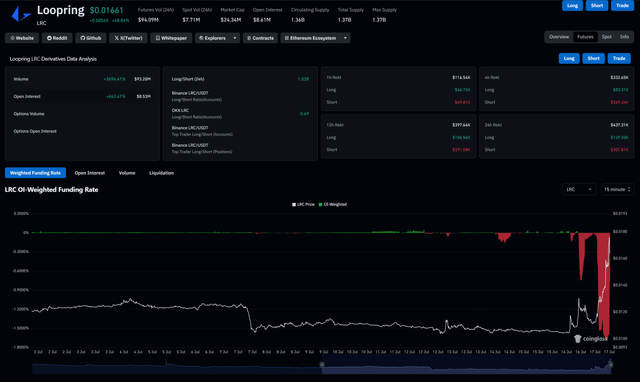The width and height of the screenshot is (640, 382).
Task: Click Trade beside the Derivatives Data Analysis heading
Action: coord(619,58)
